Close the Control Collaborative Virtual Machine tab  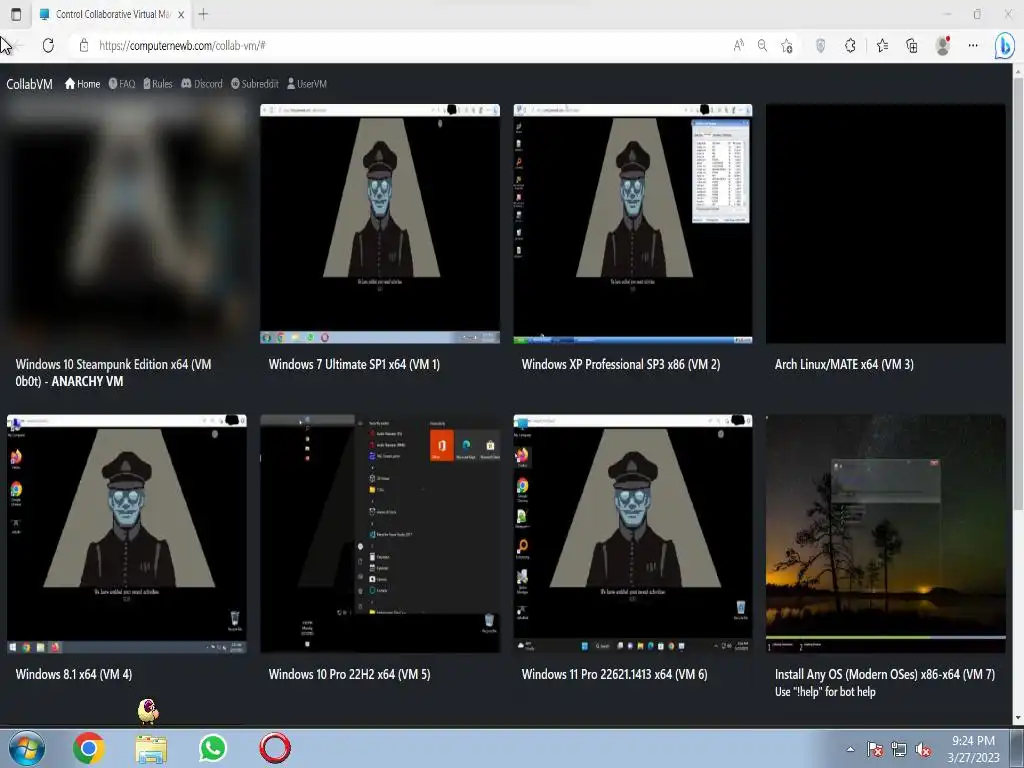(182, 14)
